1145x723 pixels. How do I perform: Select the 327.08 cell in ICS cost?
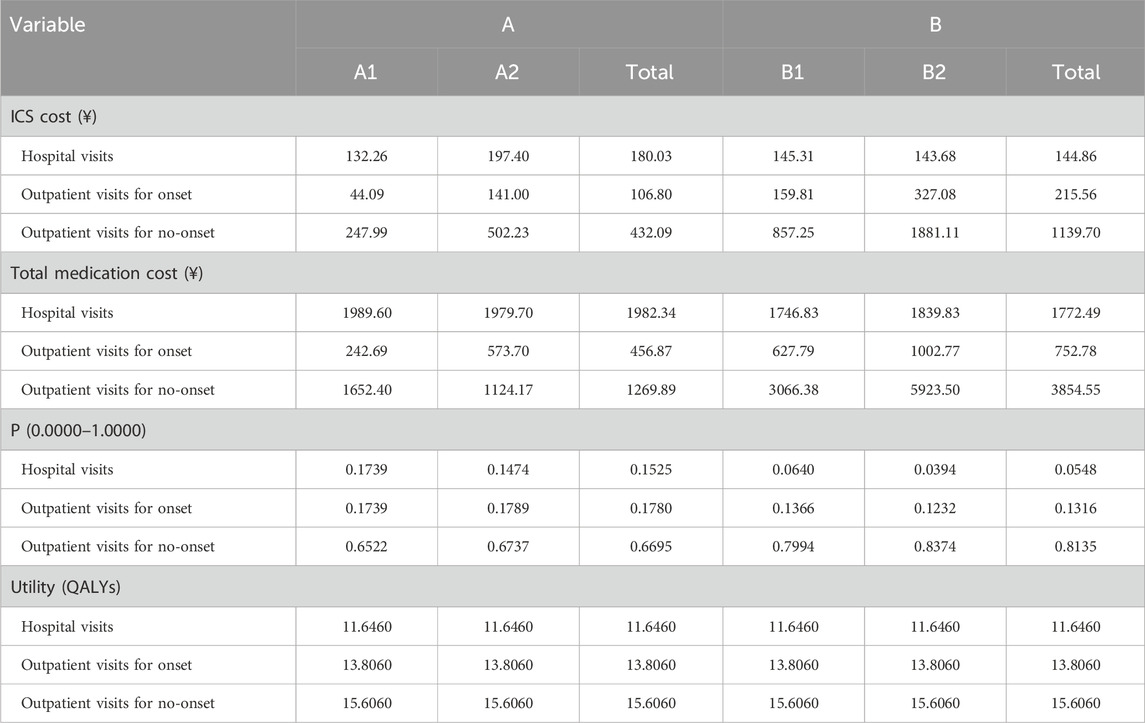934,195
